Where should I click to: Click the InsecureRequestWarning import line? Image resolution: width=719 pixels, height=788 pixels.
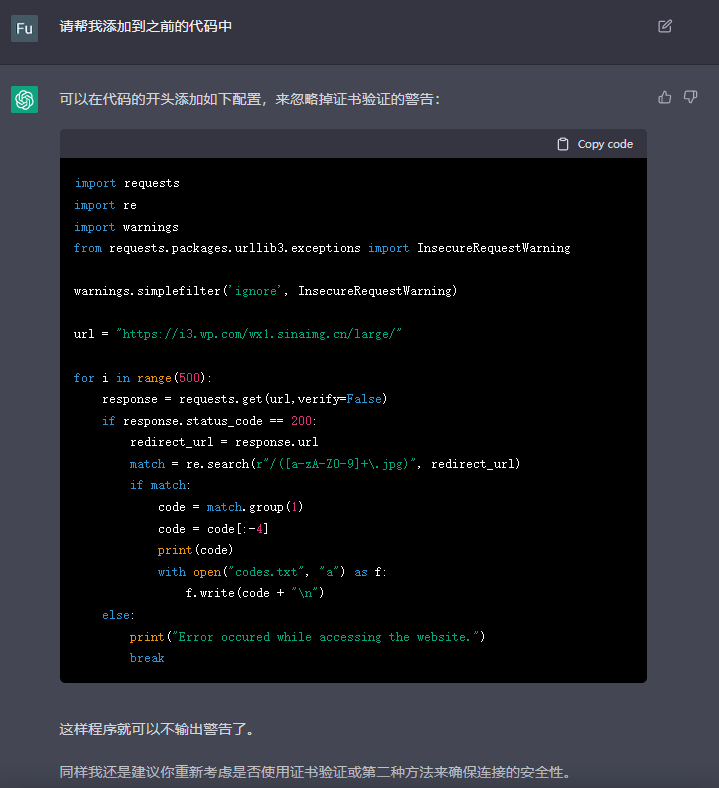[322, 247]
